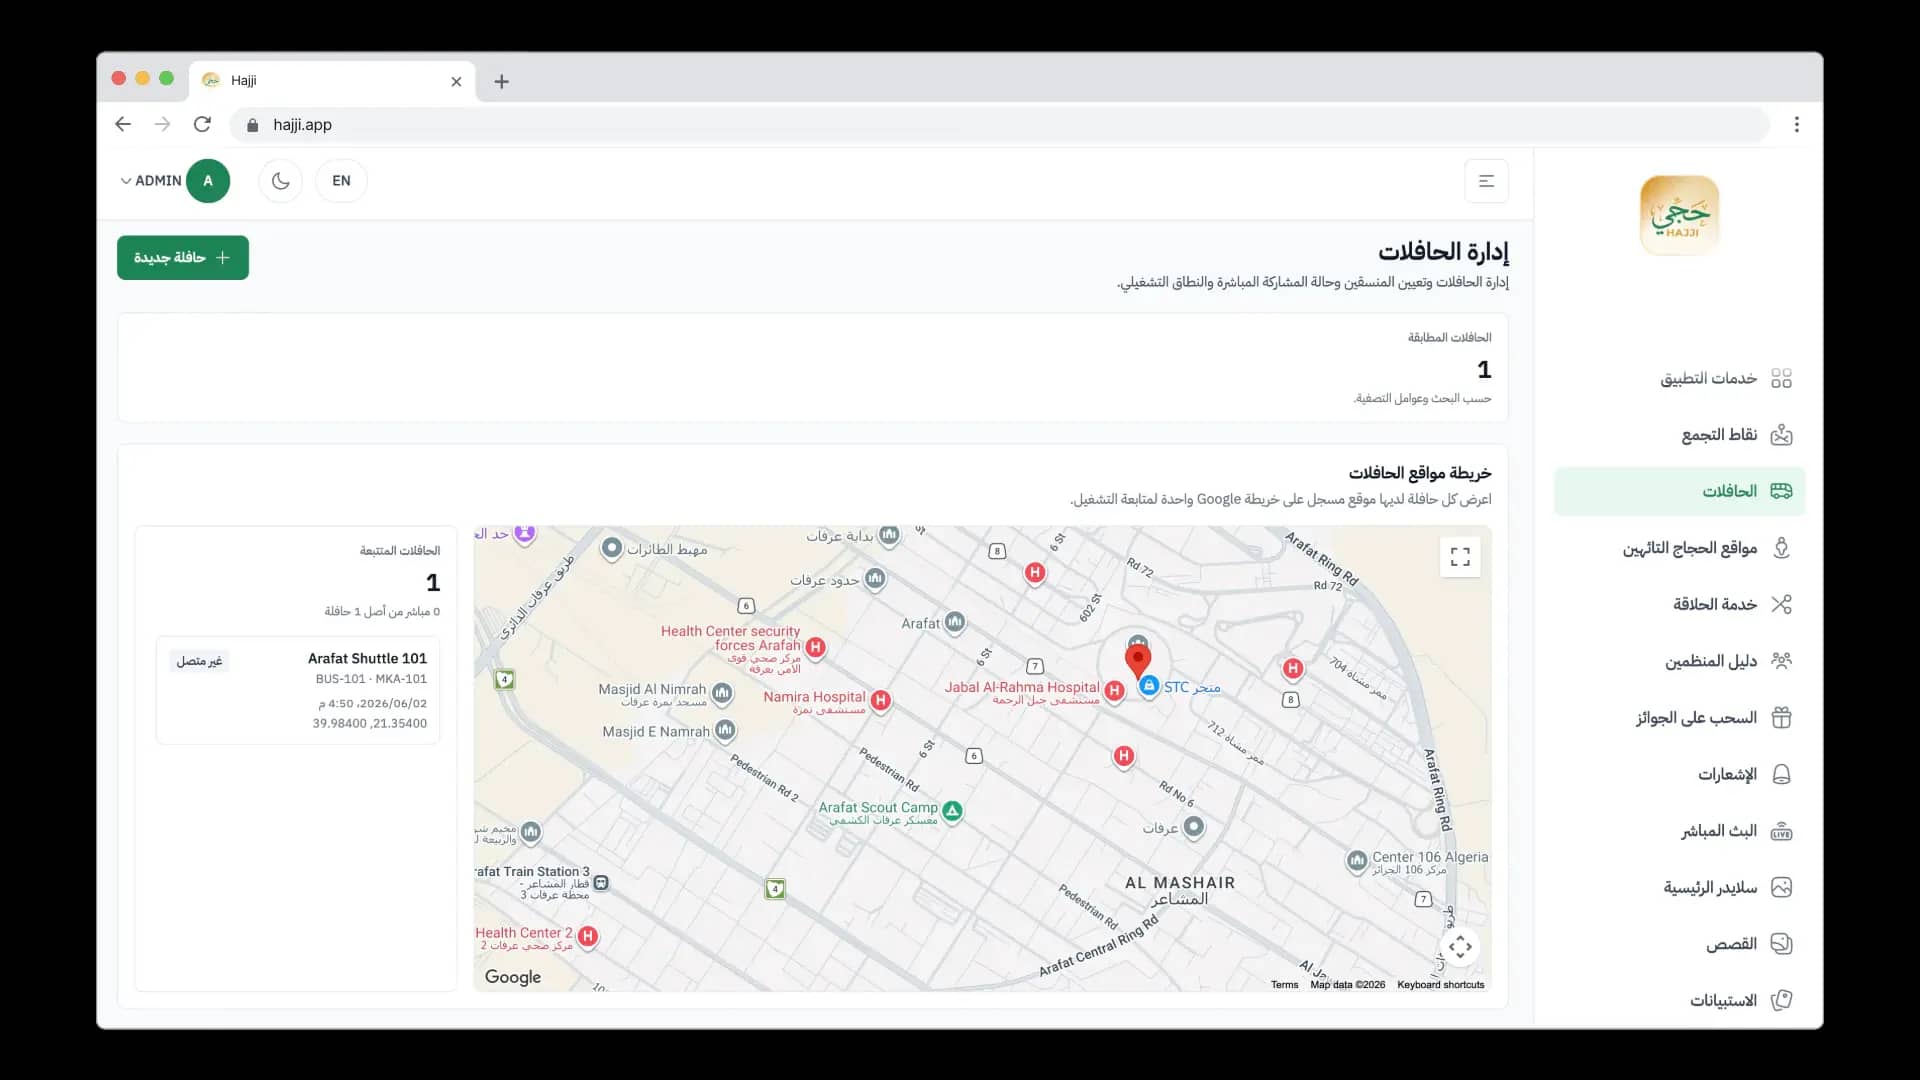Click the Center 106 Algeria marker
1920x1080 pixels.
pyautogui.click(x=1356, y=861)
